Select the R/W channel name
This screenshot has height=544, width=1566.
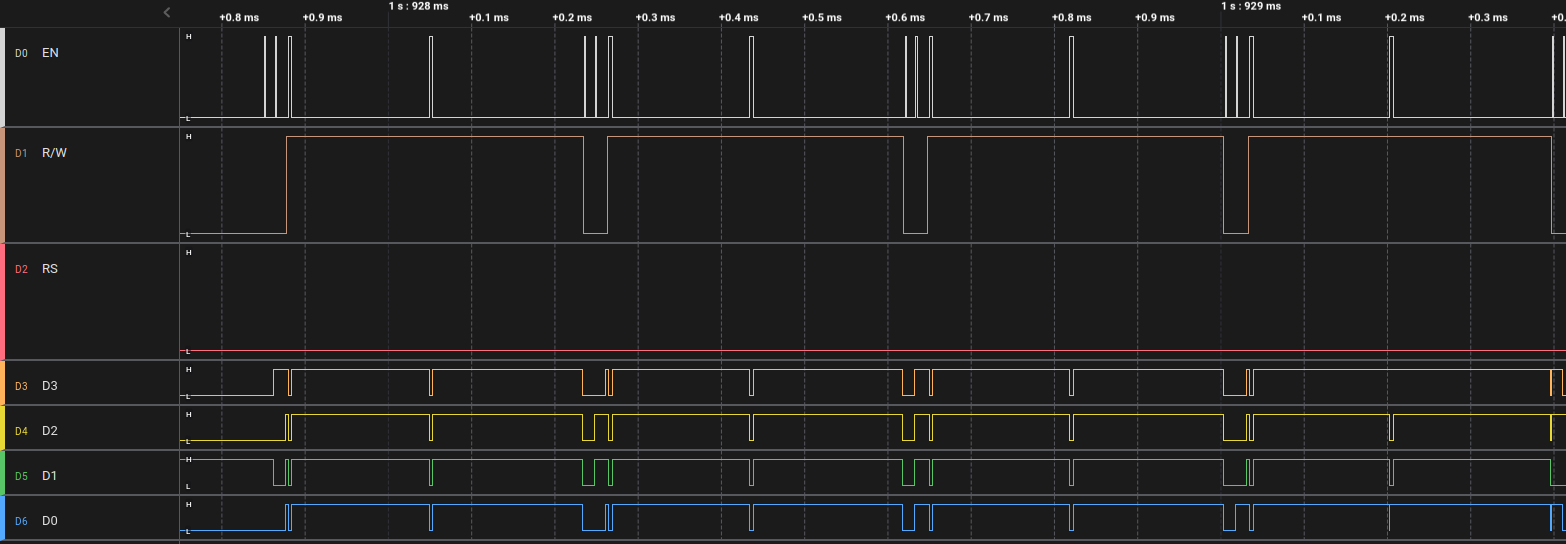pos(54,153)
